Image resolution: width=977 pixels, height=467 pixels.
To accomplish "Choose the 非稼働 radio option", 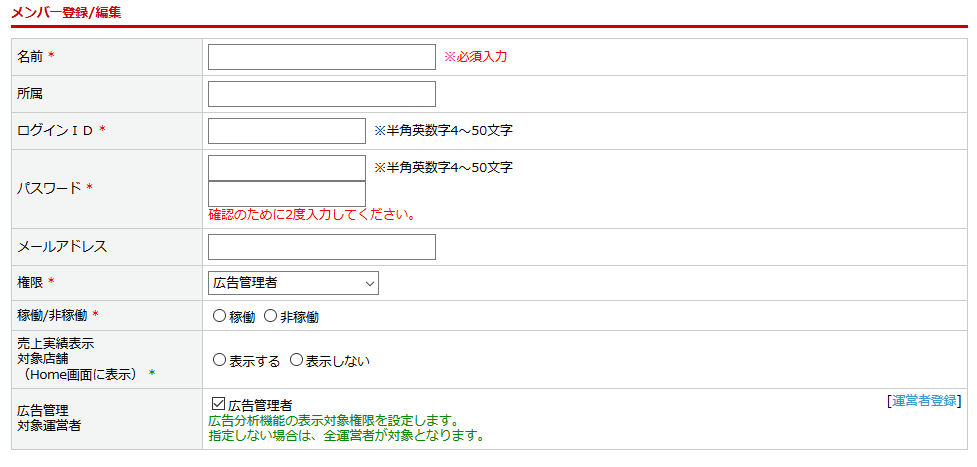I will click(270, 316).
